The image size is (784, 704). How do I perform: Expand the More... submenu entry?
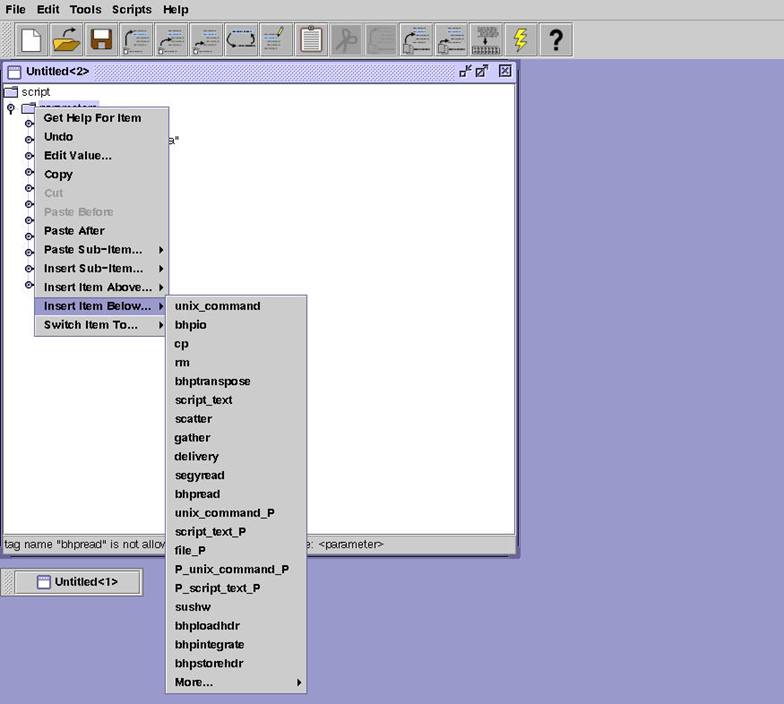point(236,682)
